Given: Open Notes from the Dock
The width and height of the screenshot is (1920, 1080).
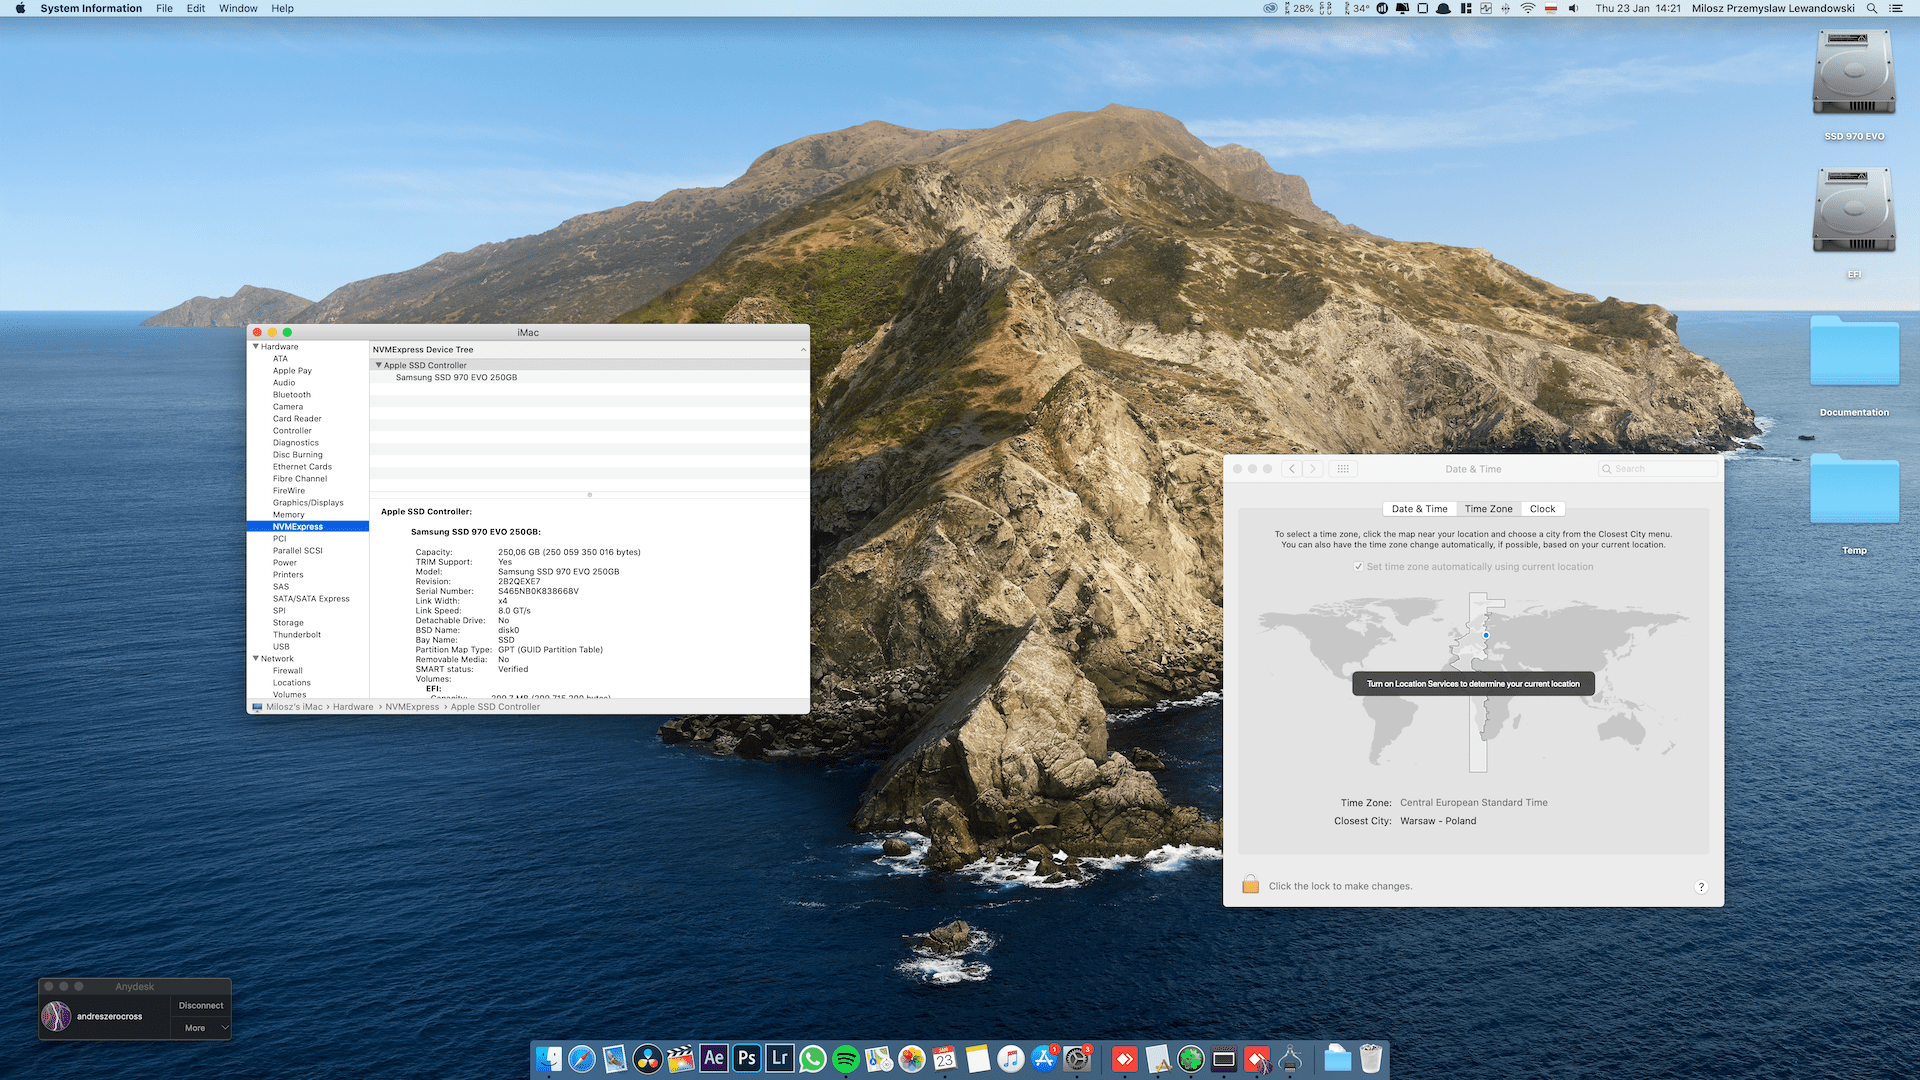Looking at the screenshot, I should point(977,1058).
